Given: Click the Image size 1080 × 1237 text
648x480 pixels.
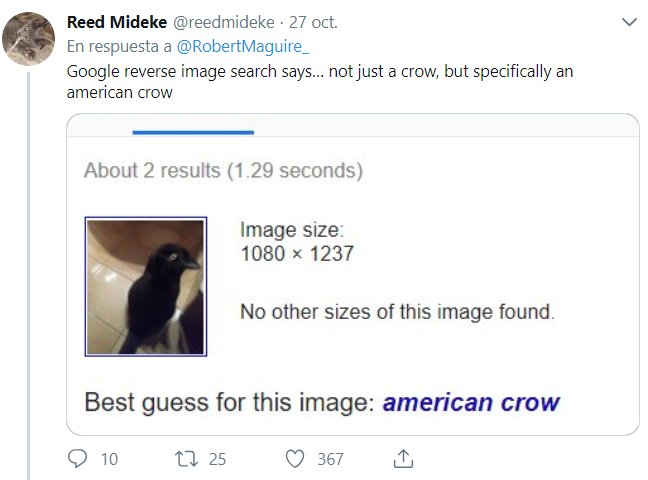Looking at the screenshot, I should click(x=296, y=242).
